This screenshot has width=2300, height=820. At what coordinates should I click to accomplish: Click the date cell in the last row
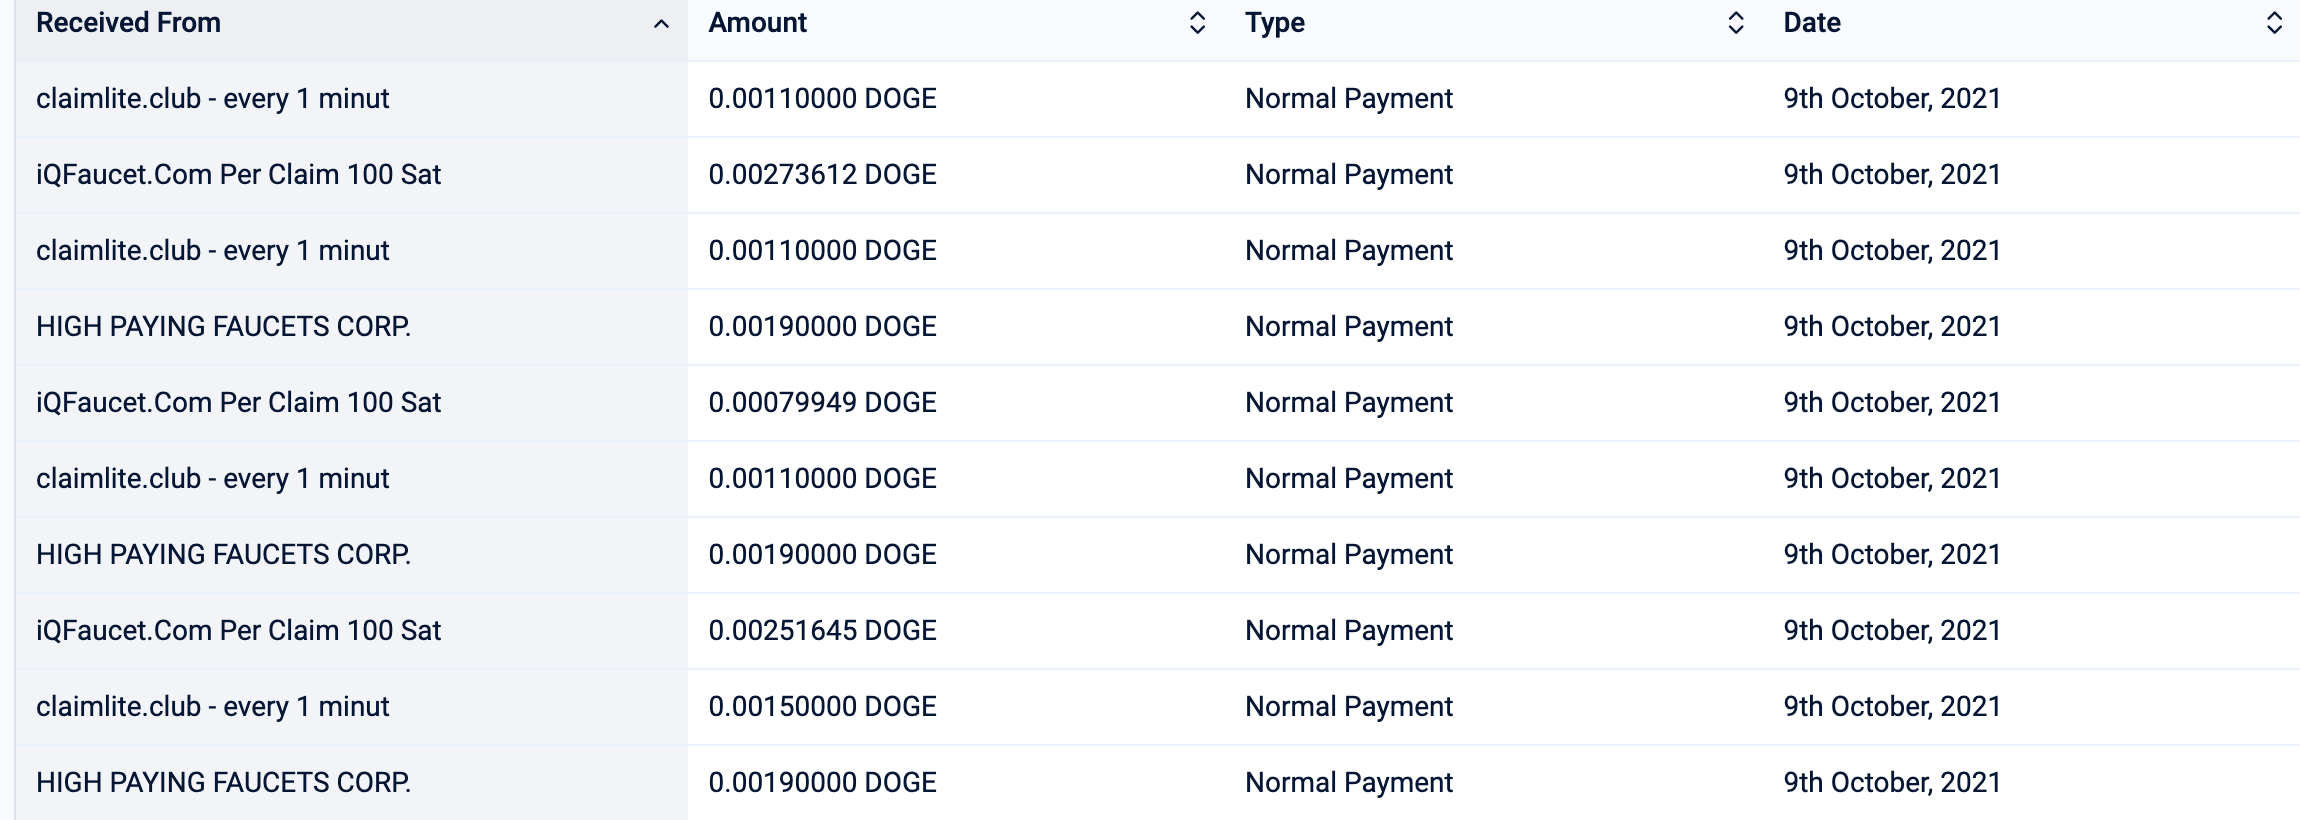pyautogui.click(x=1891, y=783)
